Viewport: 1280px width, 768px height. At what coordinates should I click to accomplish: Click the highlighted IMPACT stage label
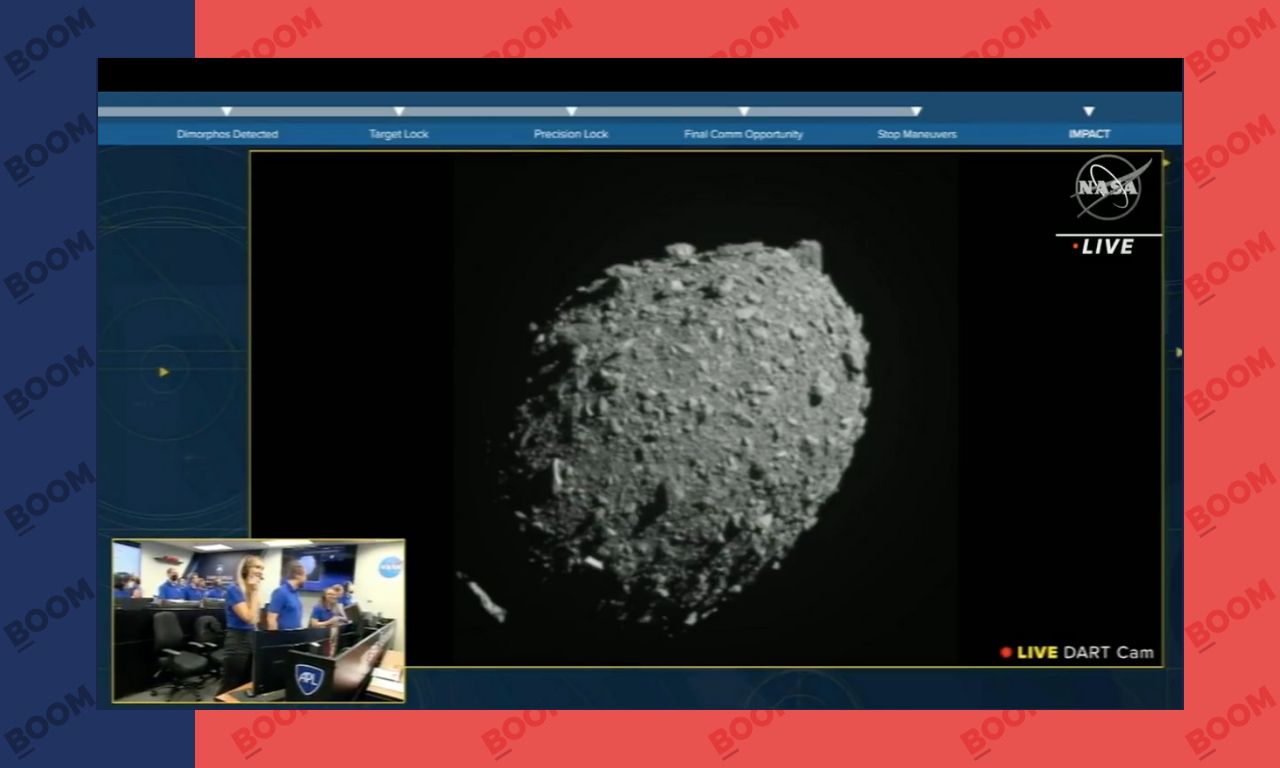pyautogui.click(x=1089, y=134)
